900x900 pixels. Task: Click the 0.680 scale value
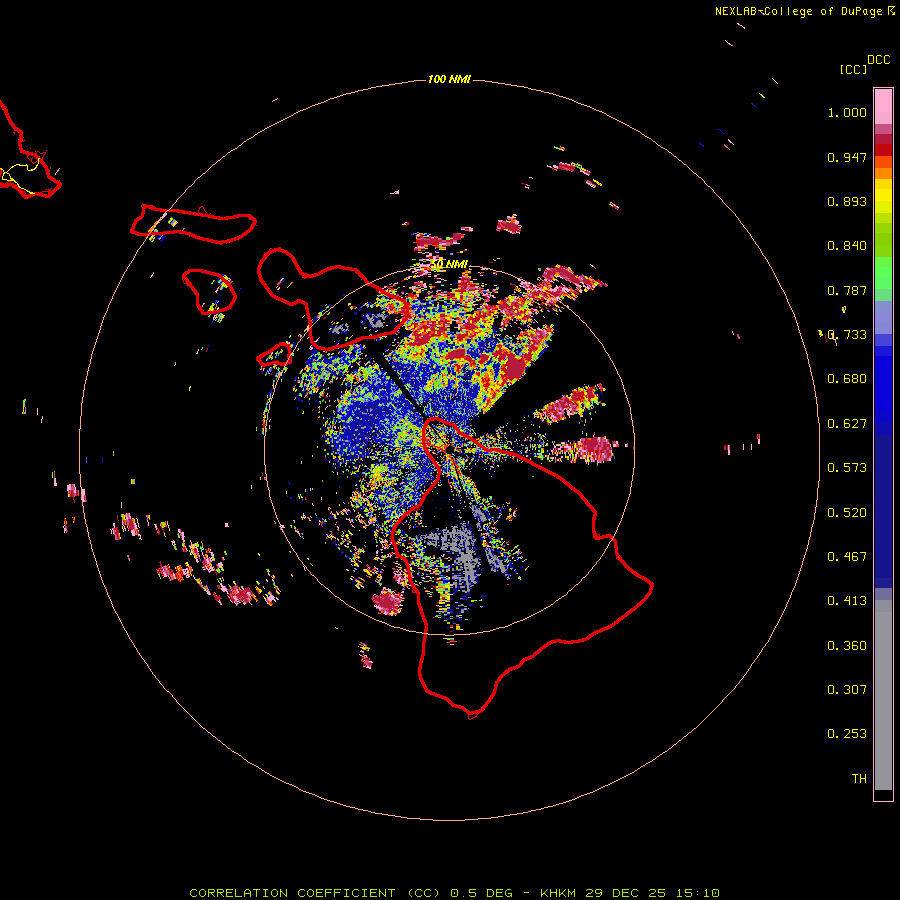tap(847, 379)
